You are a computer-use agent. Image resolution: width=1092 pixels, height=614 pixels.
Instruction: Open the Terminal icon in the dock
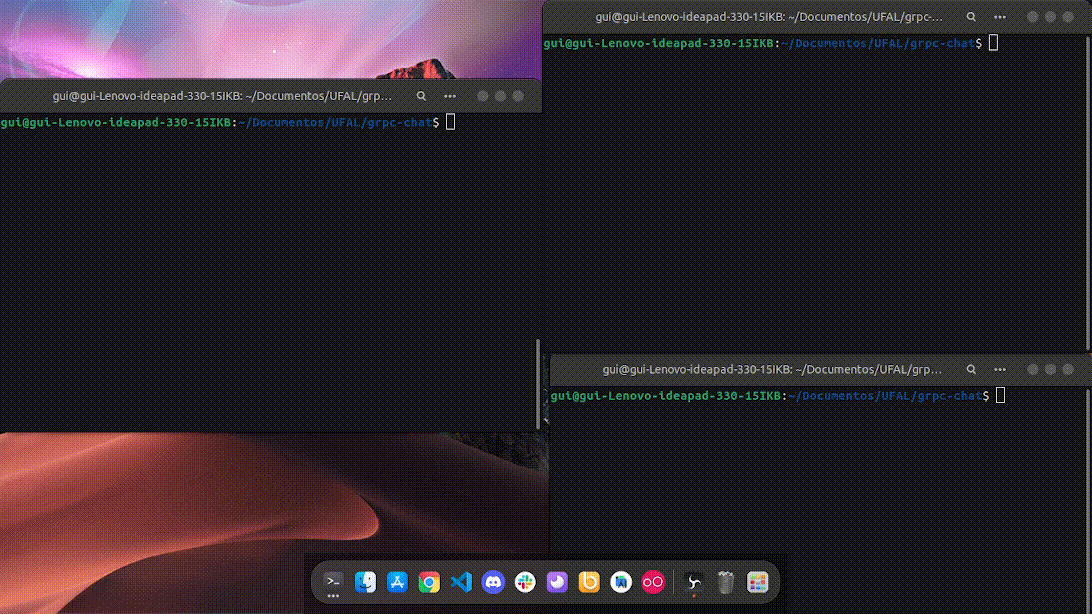coord(334,582)
